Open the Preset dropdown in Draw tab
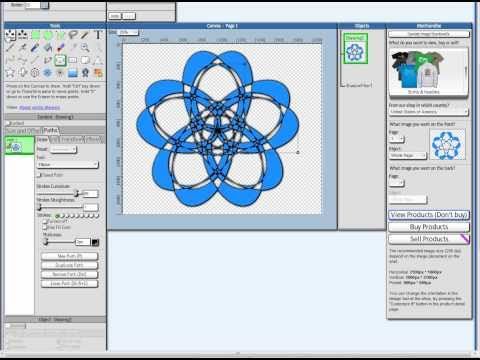 coord(64,149)
